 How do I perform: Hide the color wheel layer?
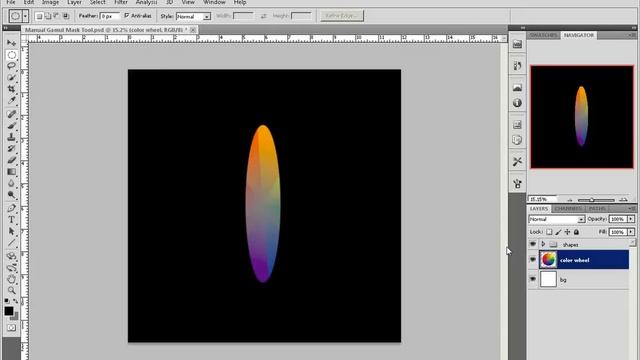pyautogui.click(x=533, y=260)
